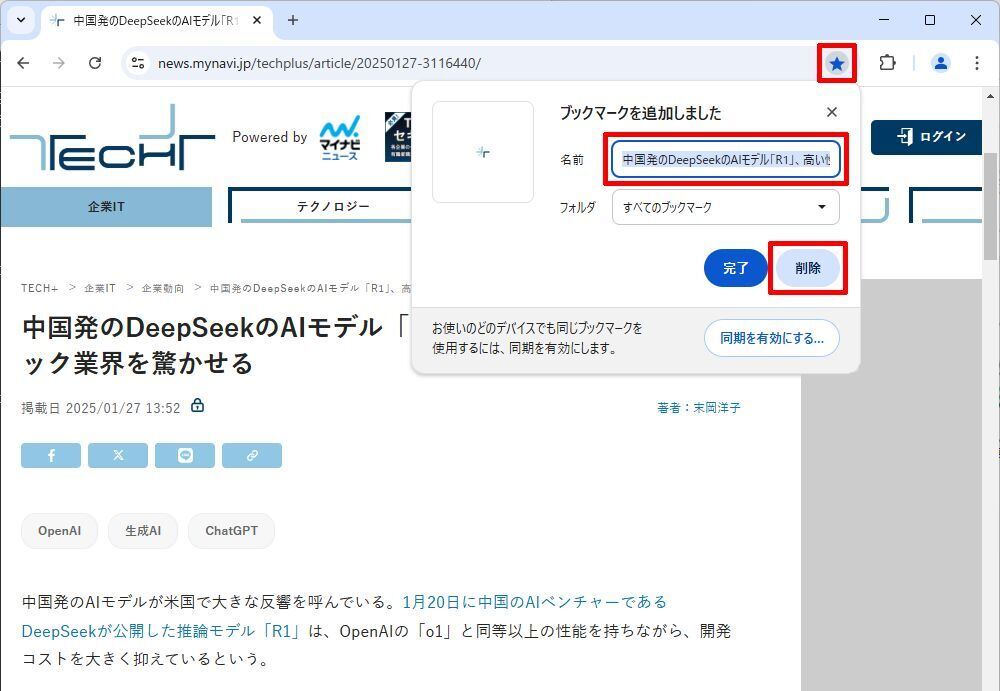Open the Extensions puzzle icon
The width and height of the screenshot is (1000, 691).
click(x=887, y=63)
